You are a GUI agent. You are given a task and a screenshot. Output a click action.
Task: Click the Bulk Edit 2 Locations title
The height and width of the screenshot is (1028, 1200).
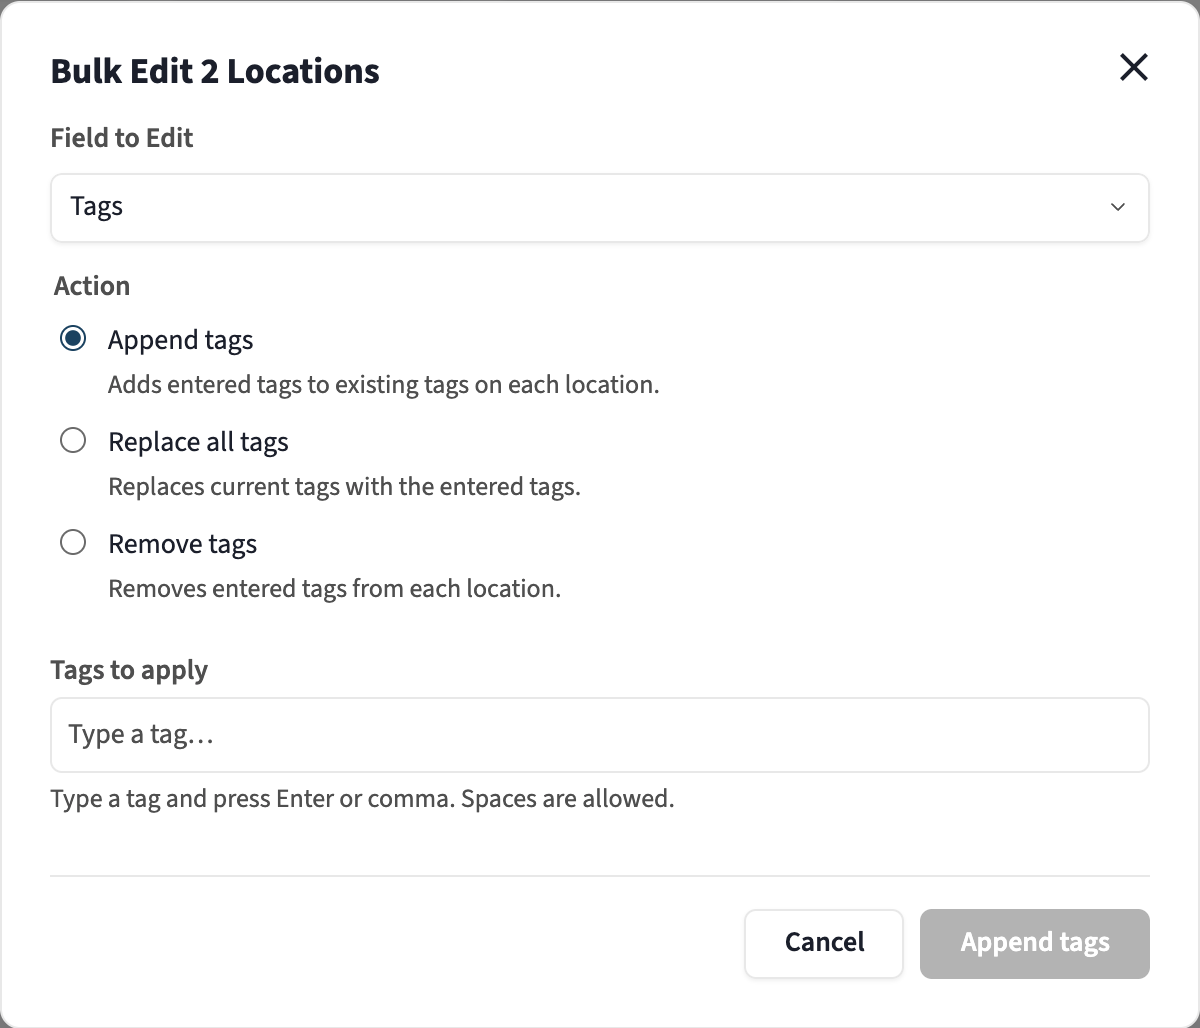pos(215,72)
